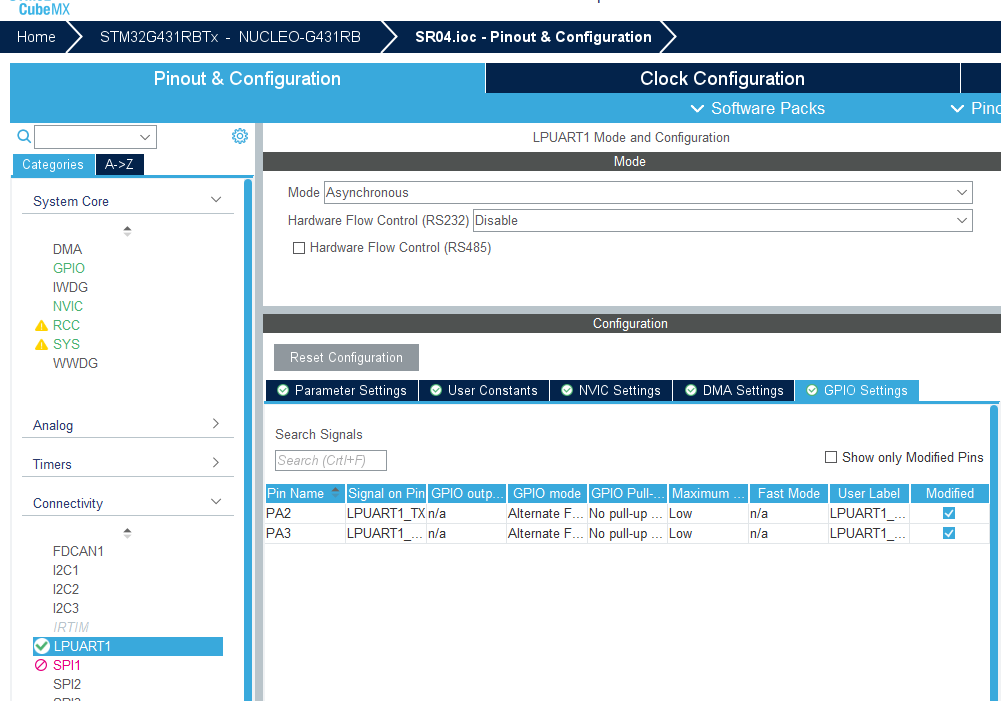
Task: Open the NVIC Settings tab
Action: pyautogui.click(x=611, y=391)
